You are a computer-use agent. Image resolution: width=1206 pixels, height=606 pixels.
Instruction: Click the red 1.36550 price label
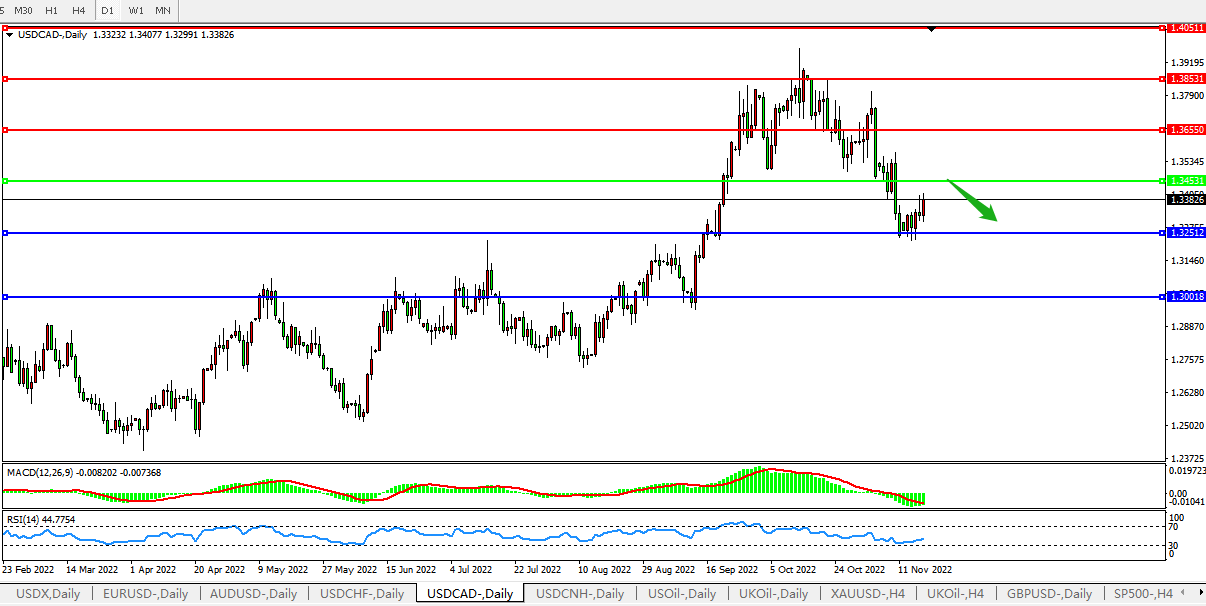[1186, 130]
